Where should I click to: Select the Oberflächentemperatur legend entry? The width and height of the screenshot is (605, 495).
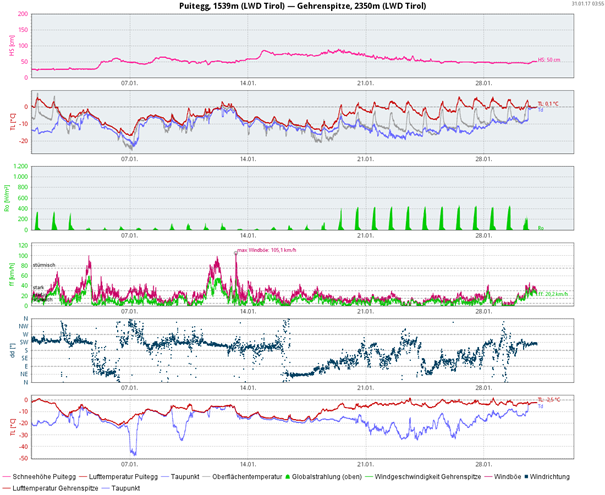[x=242, y=477]
